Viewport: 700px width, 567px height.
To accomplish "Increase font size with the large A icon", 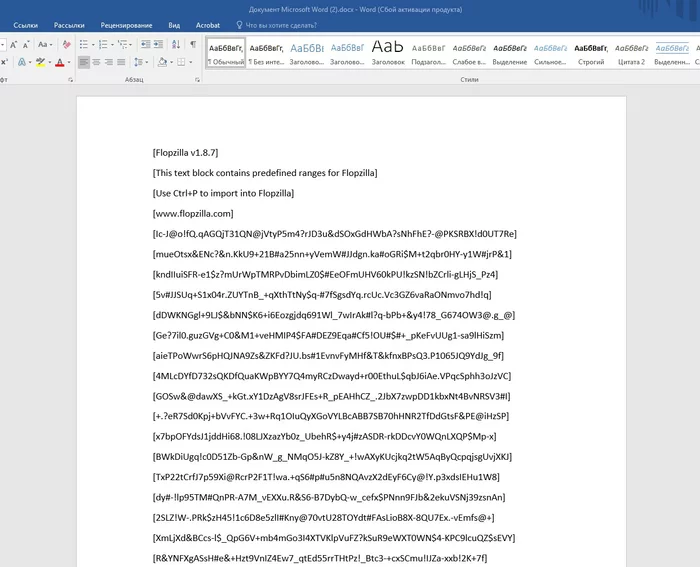I will point(13,44).
